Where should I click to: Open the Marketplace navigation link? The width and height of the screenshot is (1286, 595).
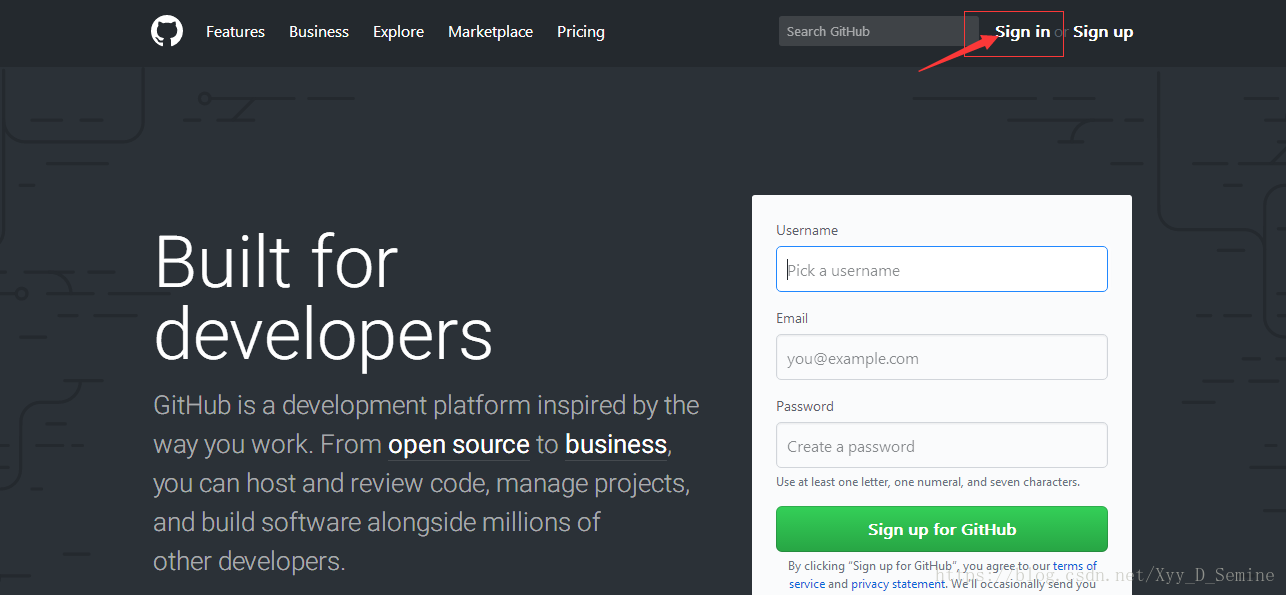coord(490,32)
